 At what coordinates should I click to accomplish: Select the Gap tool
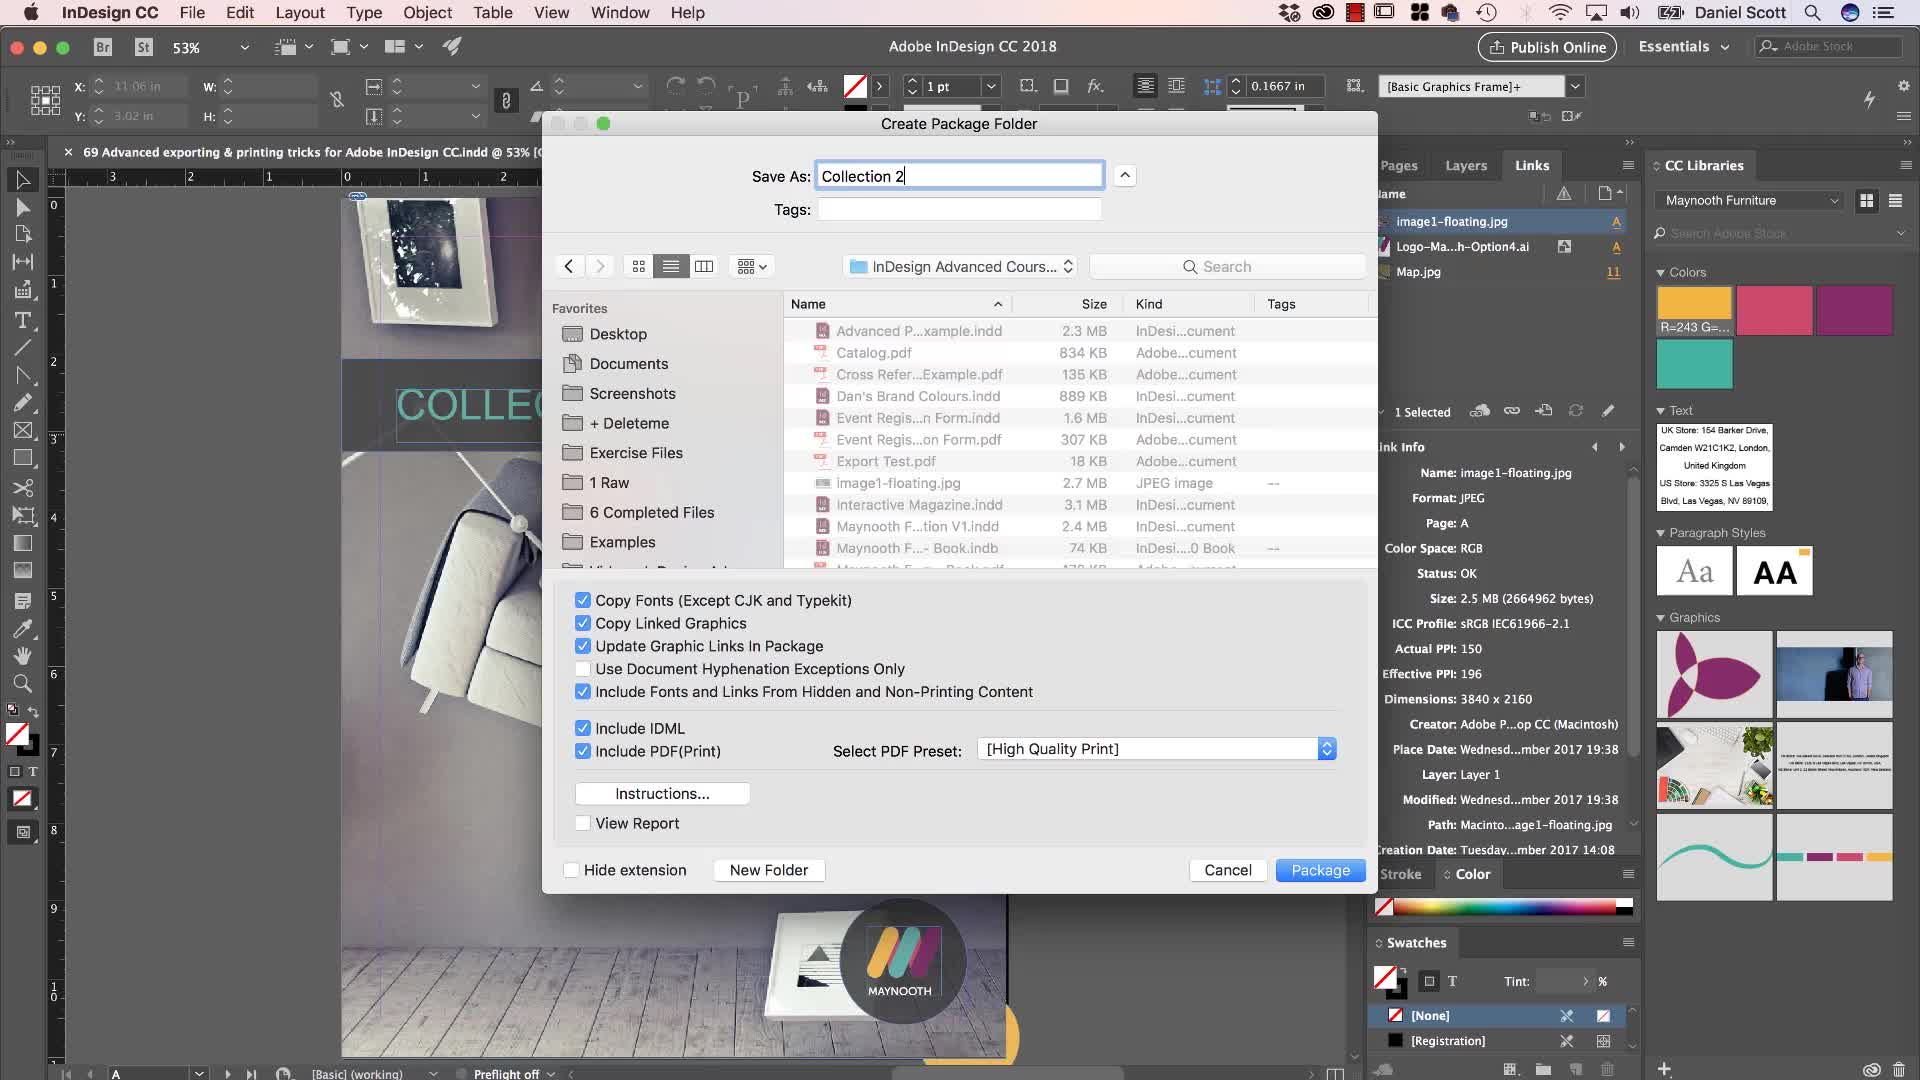coord(22,262)
